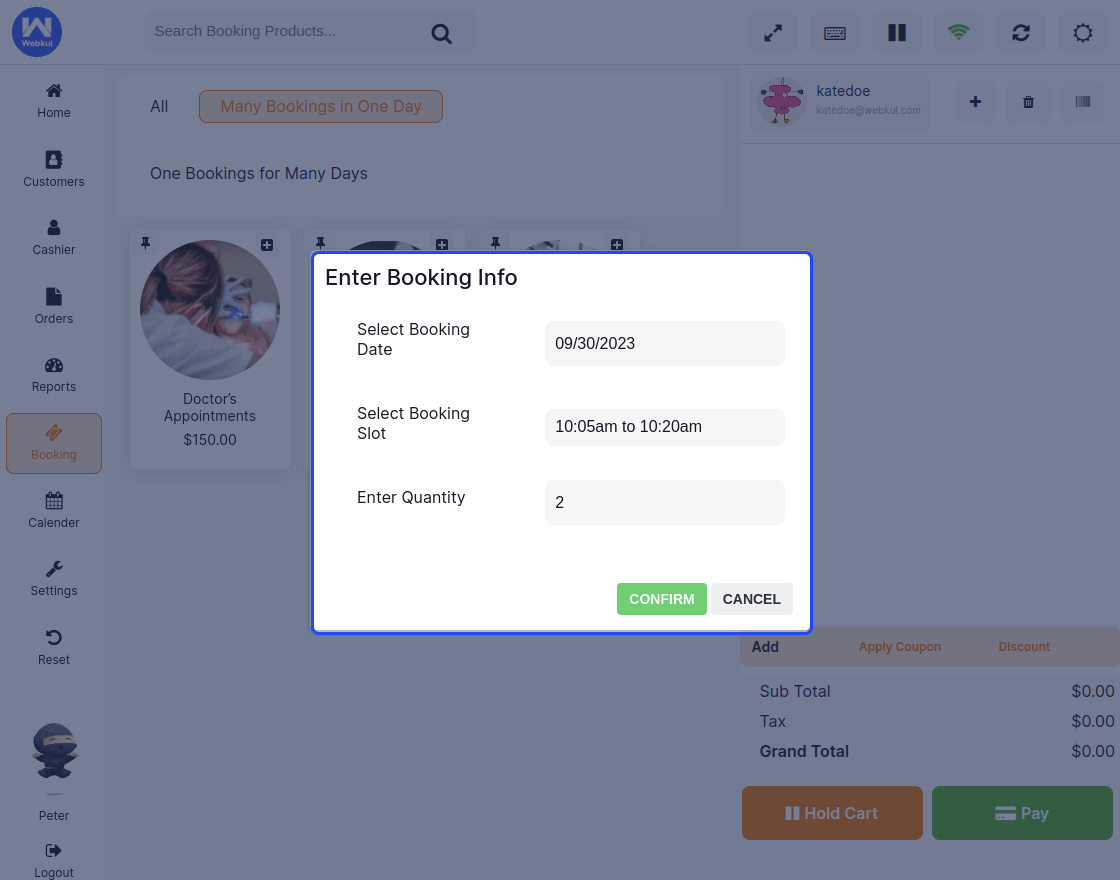
Task: Open the Doctor's Appointments product thumbnail
Action: [x=210, y=310]
